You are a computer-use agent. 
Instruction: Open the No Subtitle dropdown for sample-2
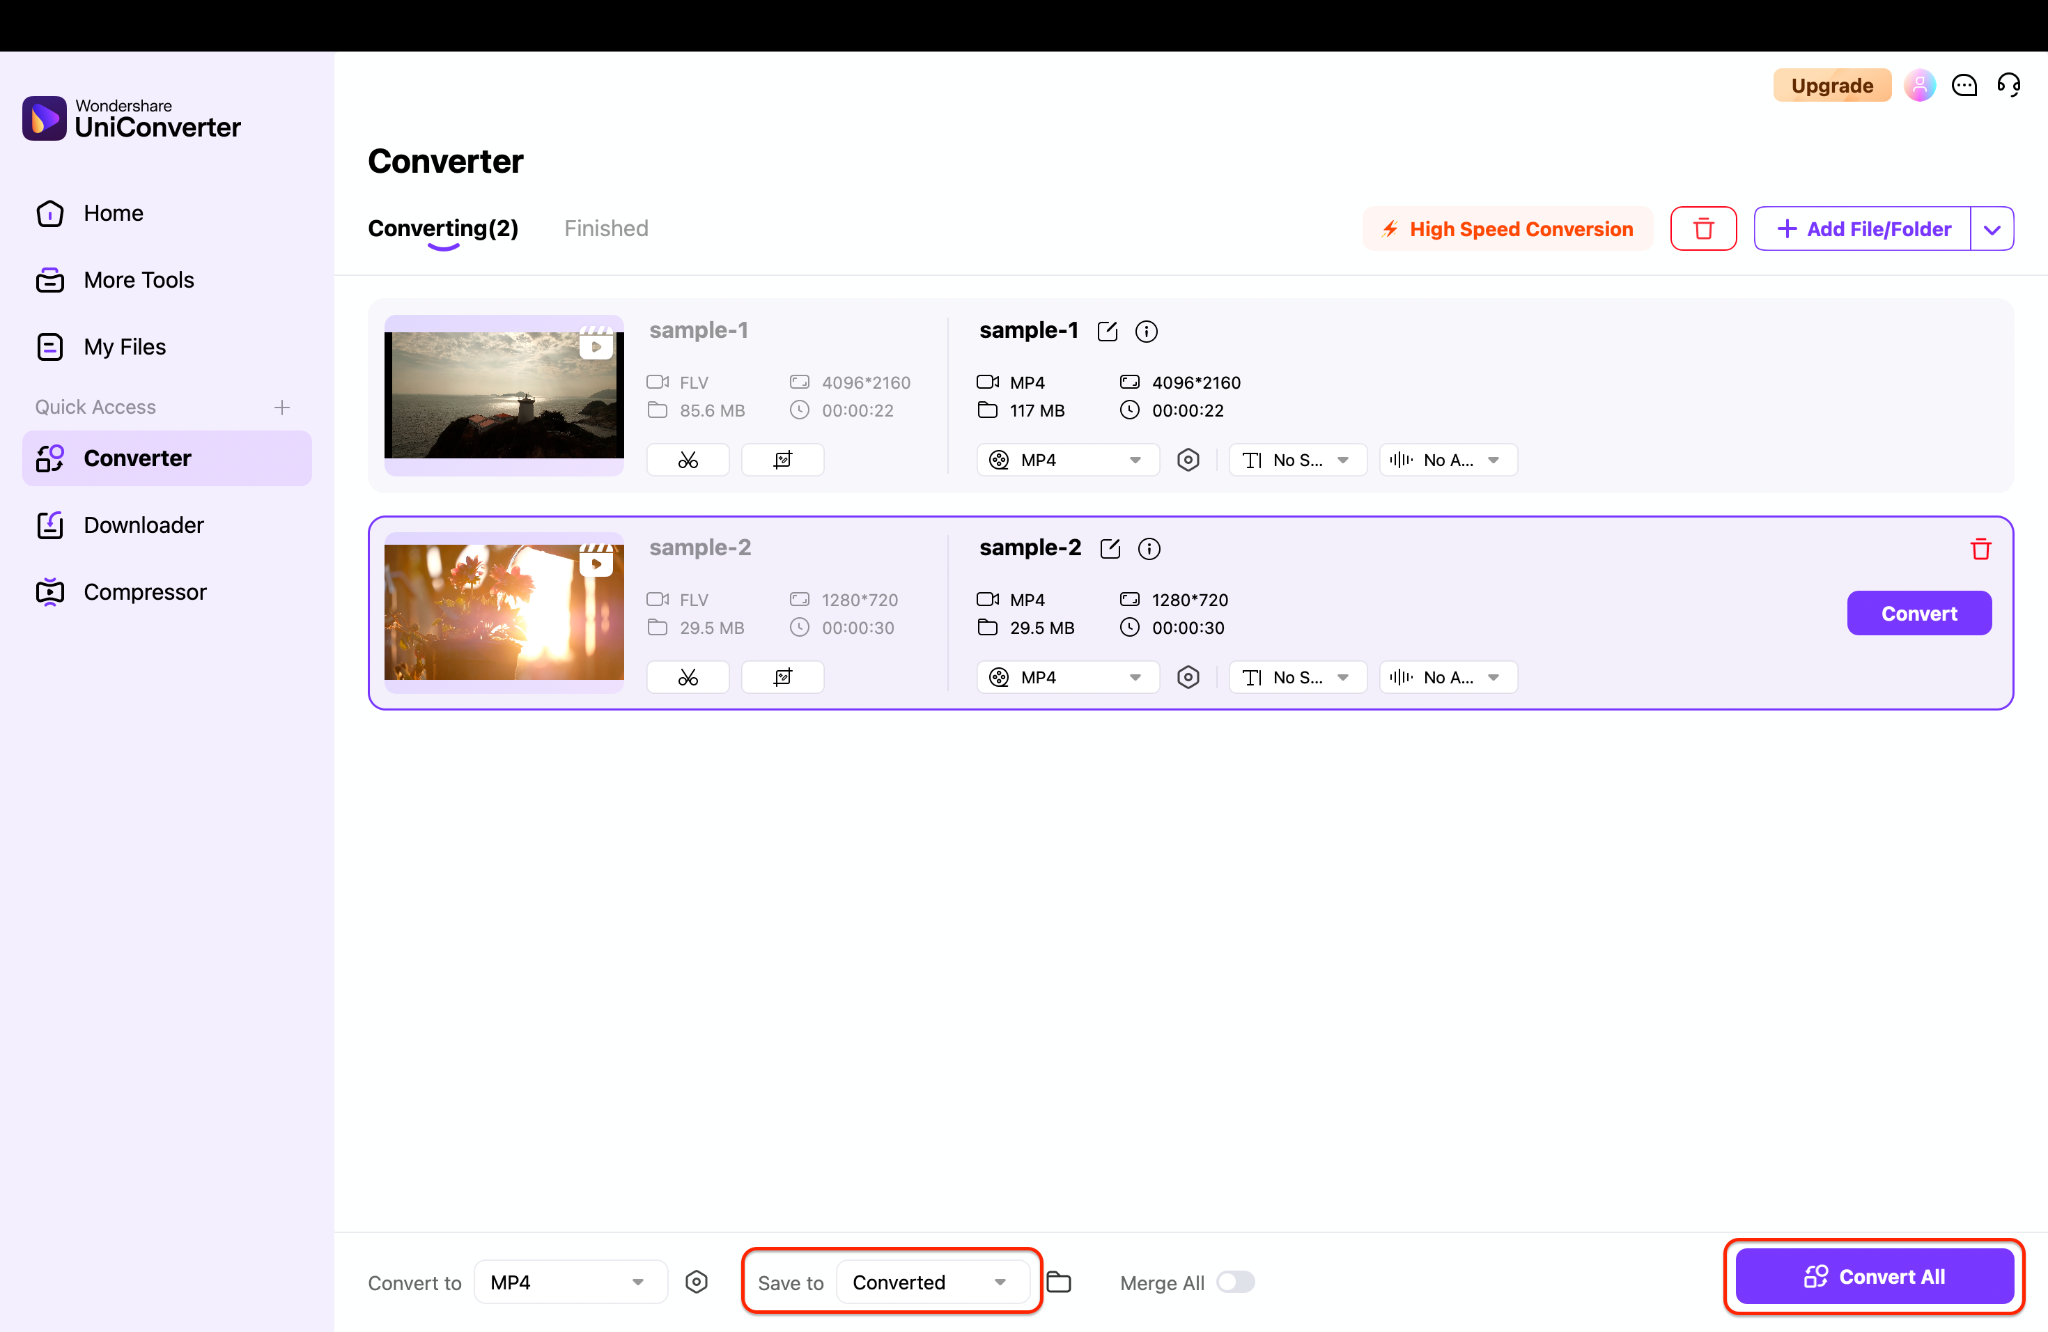1297,677
